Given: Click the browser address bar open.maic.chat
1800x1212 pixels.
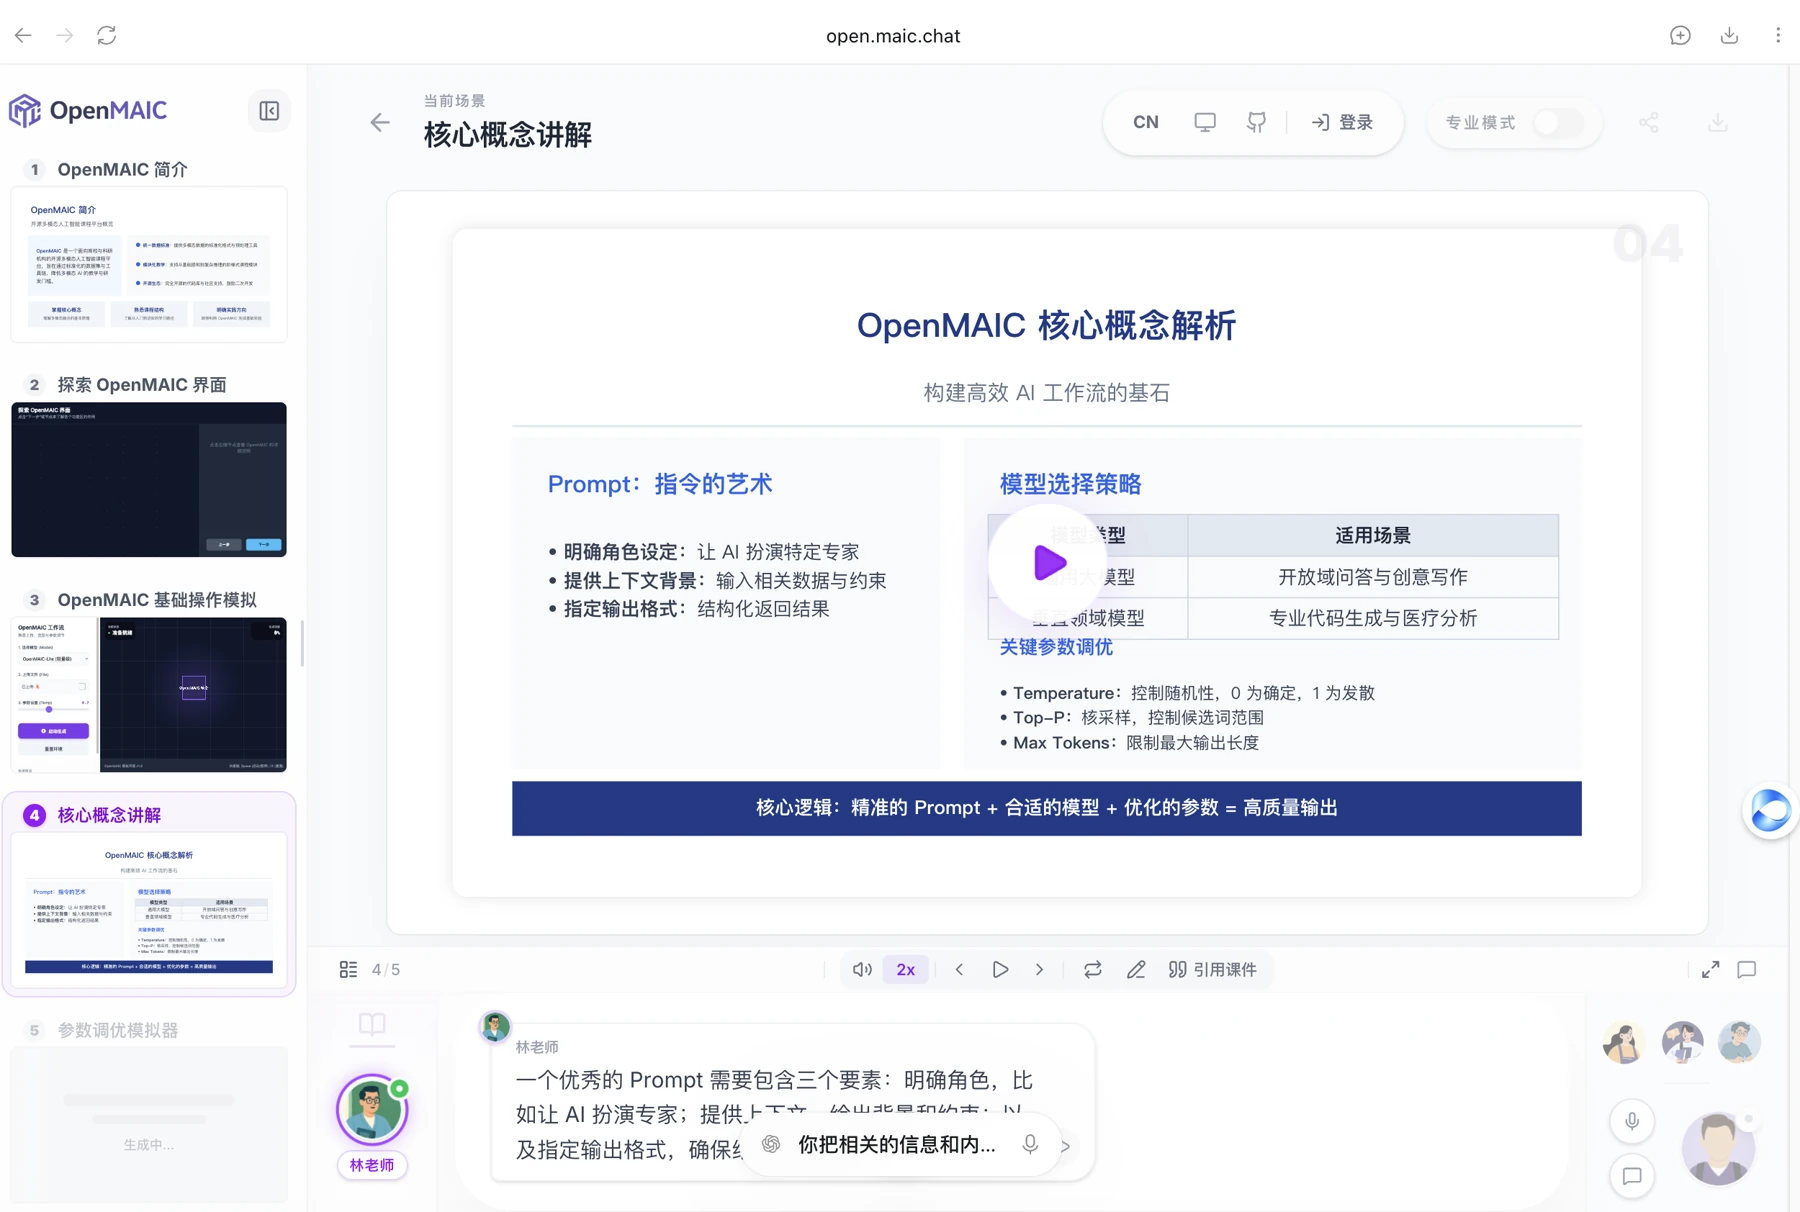Looking at the screenshot, I should 893,35.
